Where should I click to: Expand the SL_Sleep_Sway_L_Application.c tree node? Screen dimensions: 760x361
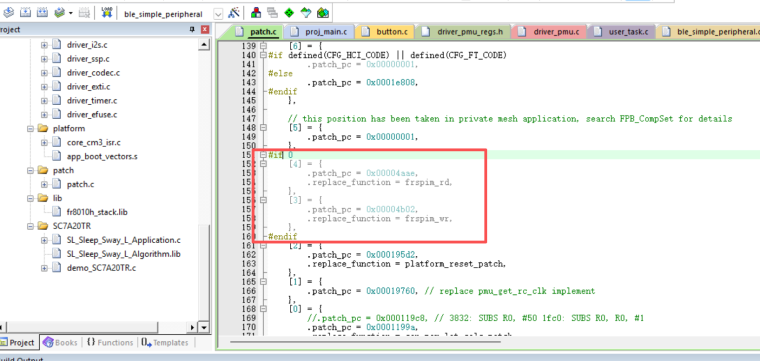click(44, 240)
